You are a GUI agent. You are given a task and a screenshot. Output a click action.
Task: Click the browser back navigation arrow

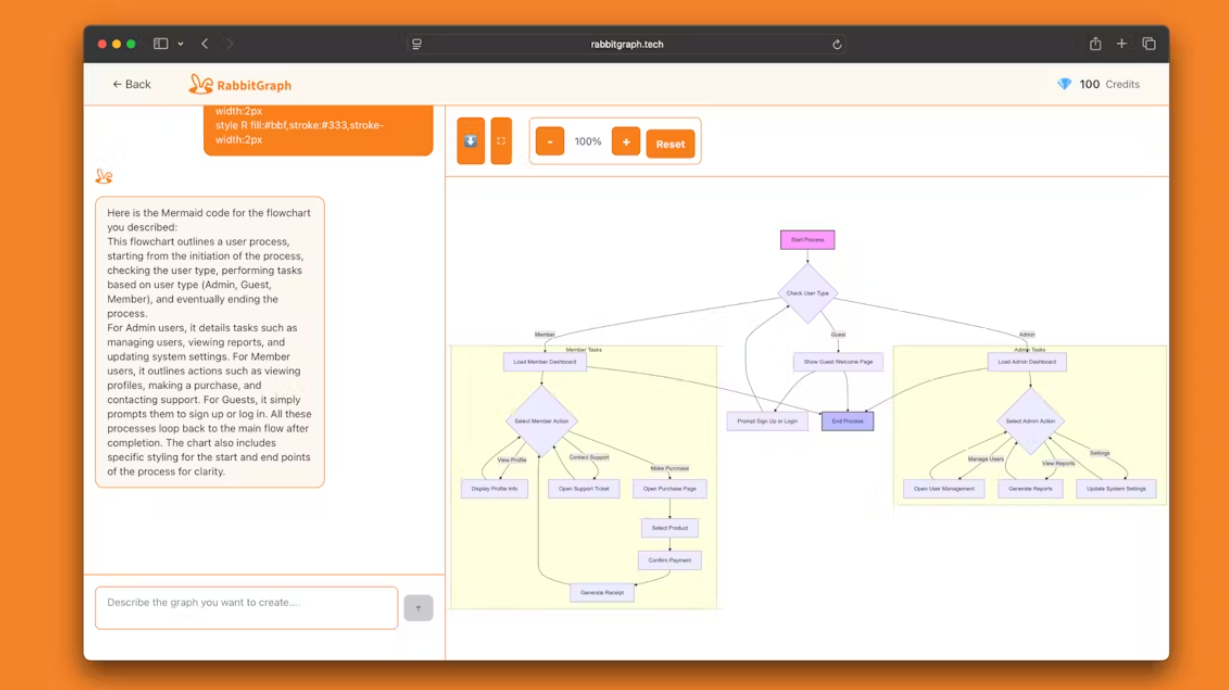point(204,43)
